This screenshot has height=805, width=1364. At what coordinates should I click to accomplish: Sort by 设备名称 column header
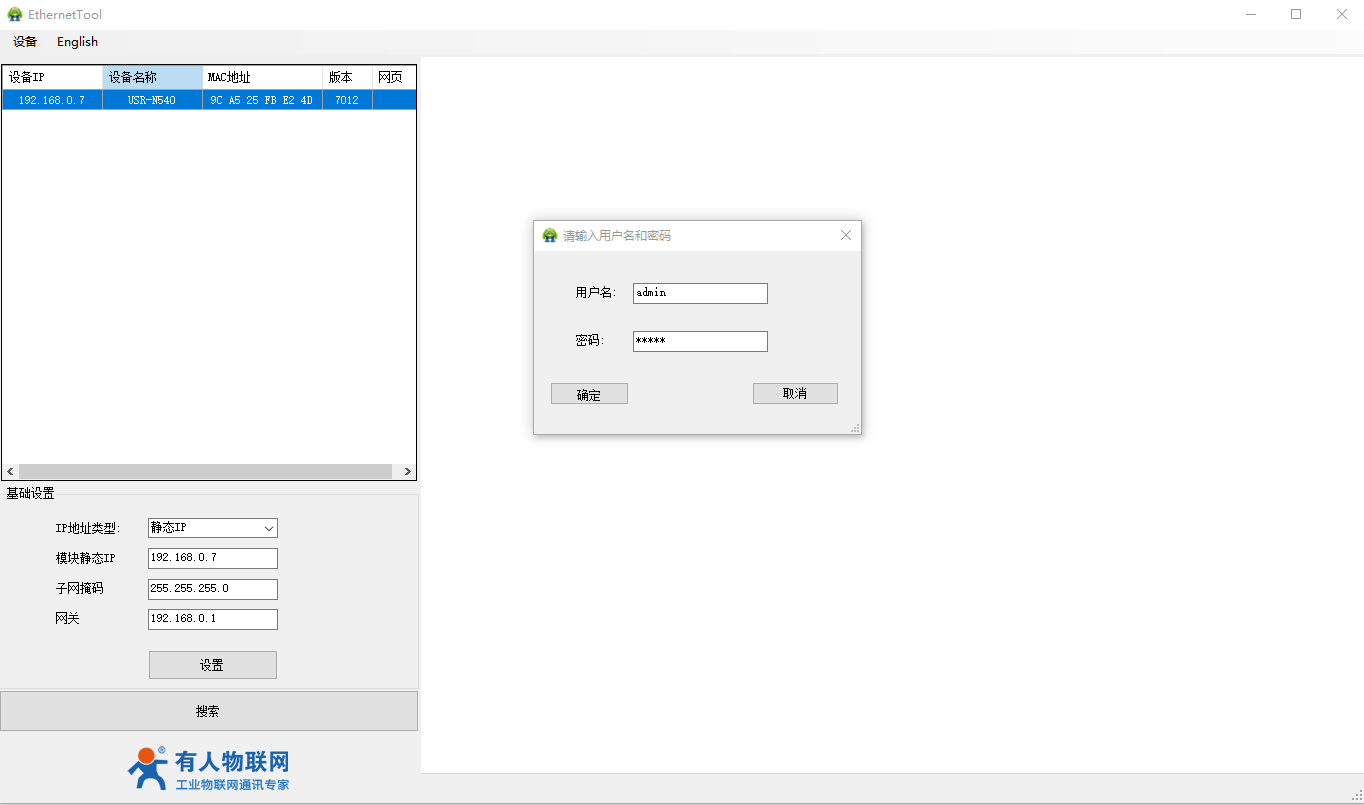pos(152,77)
